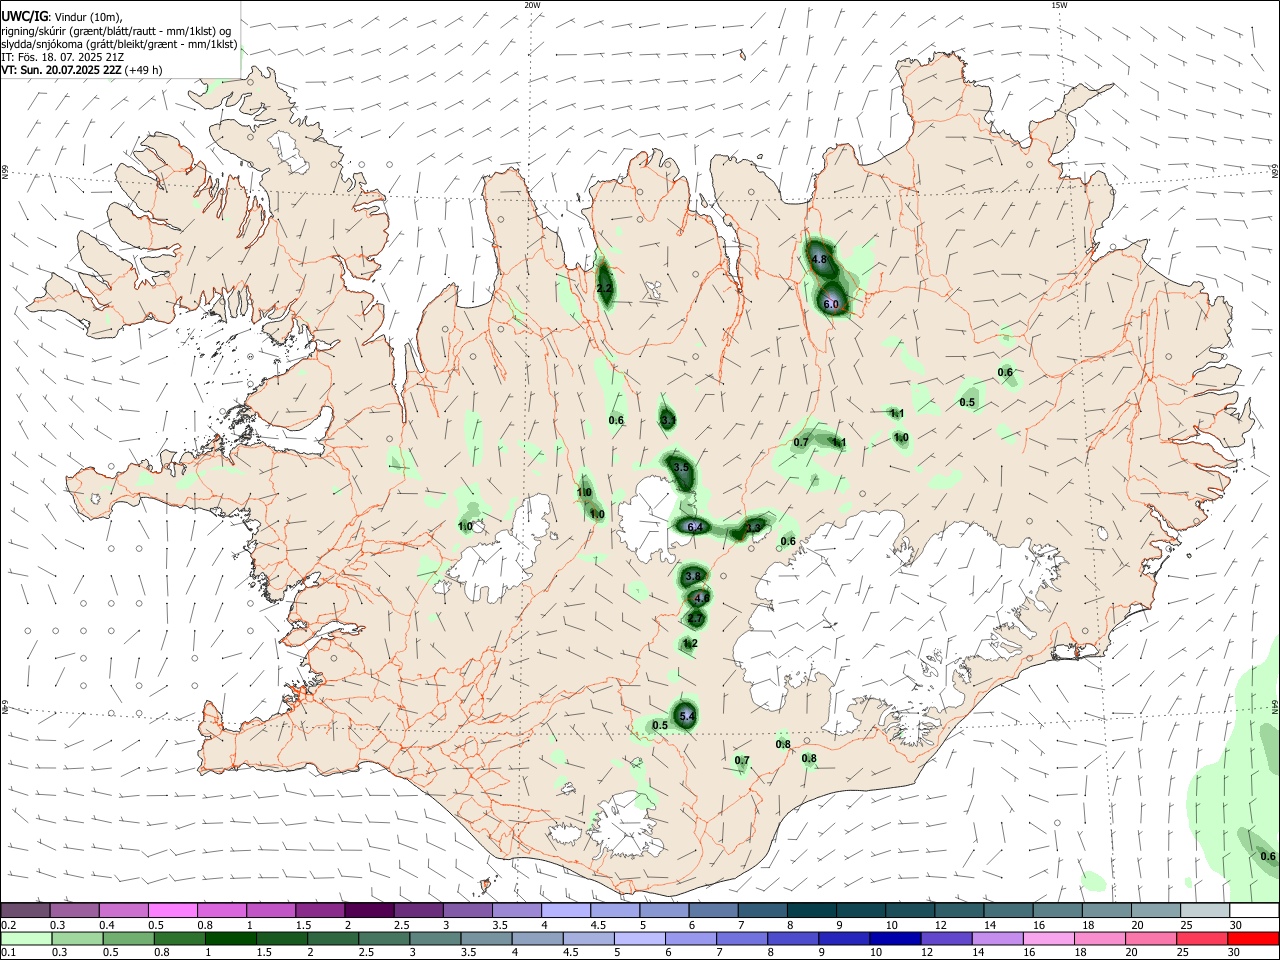Click the palest green swatch starting at rain 0.1
This screenshot has width=1280, height=960.
tap(26, 939)
